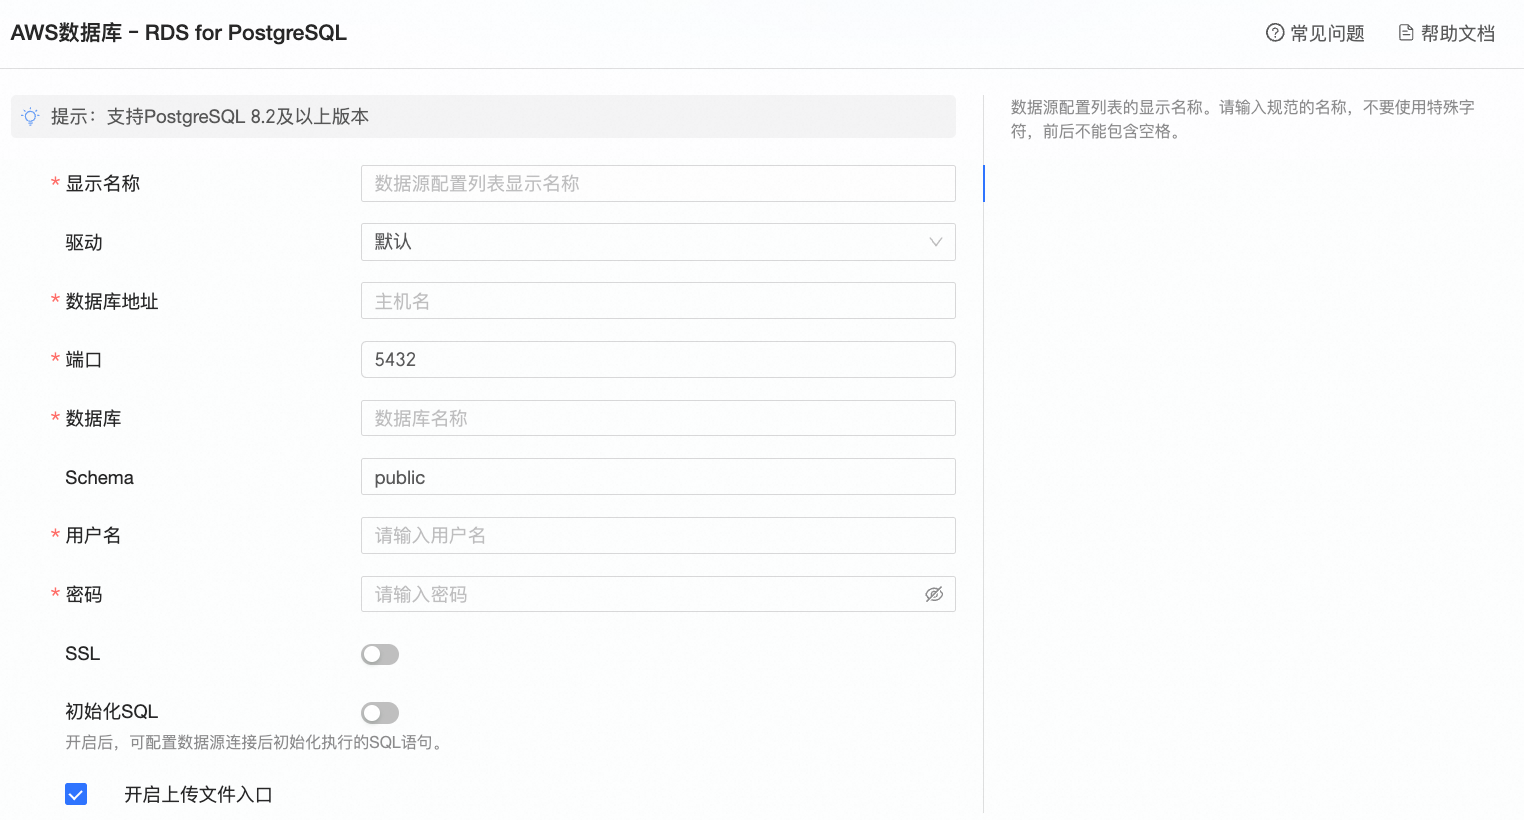Viewport: 1524px width, 820px height.
Task: Click the help document file icon
Action: tap(1406, 33)
